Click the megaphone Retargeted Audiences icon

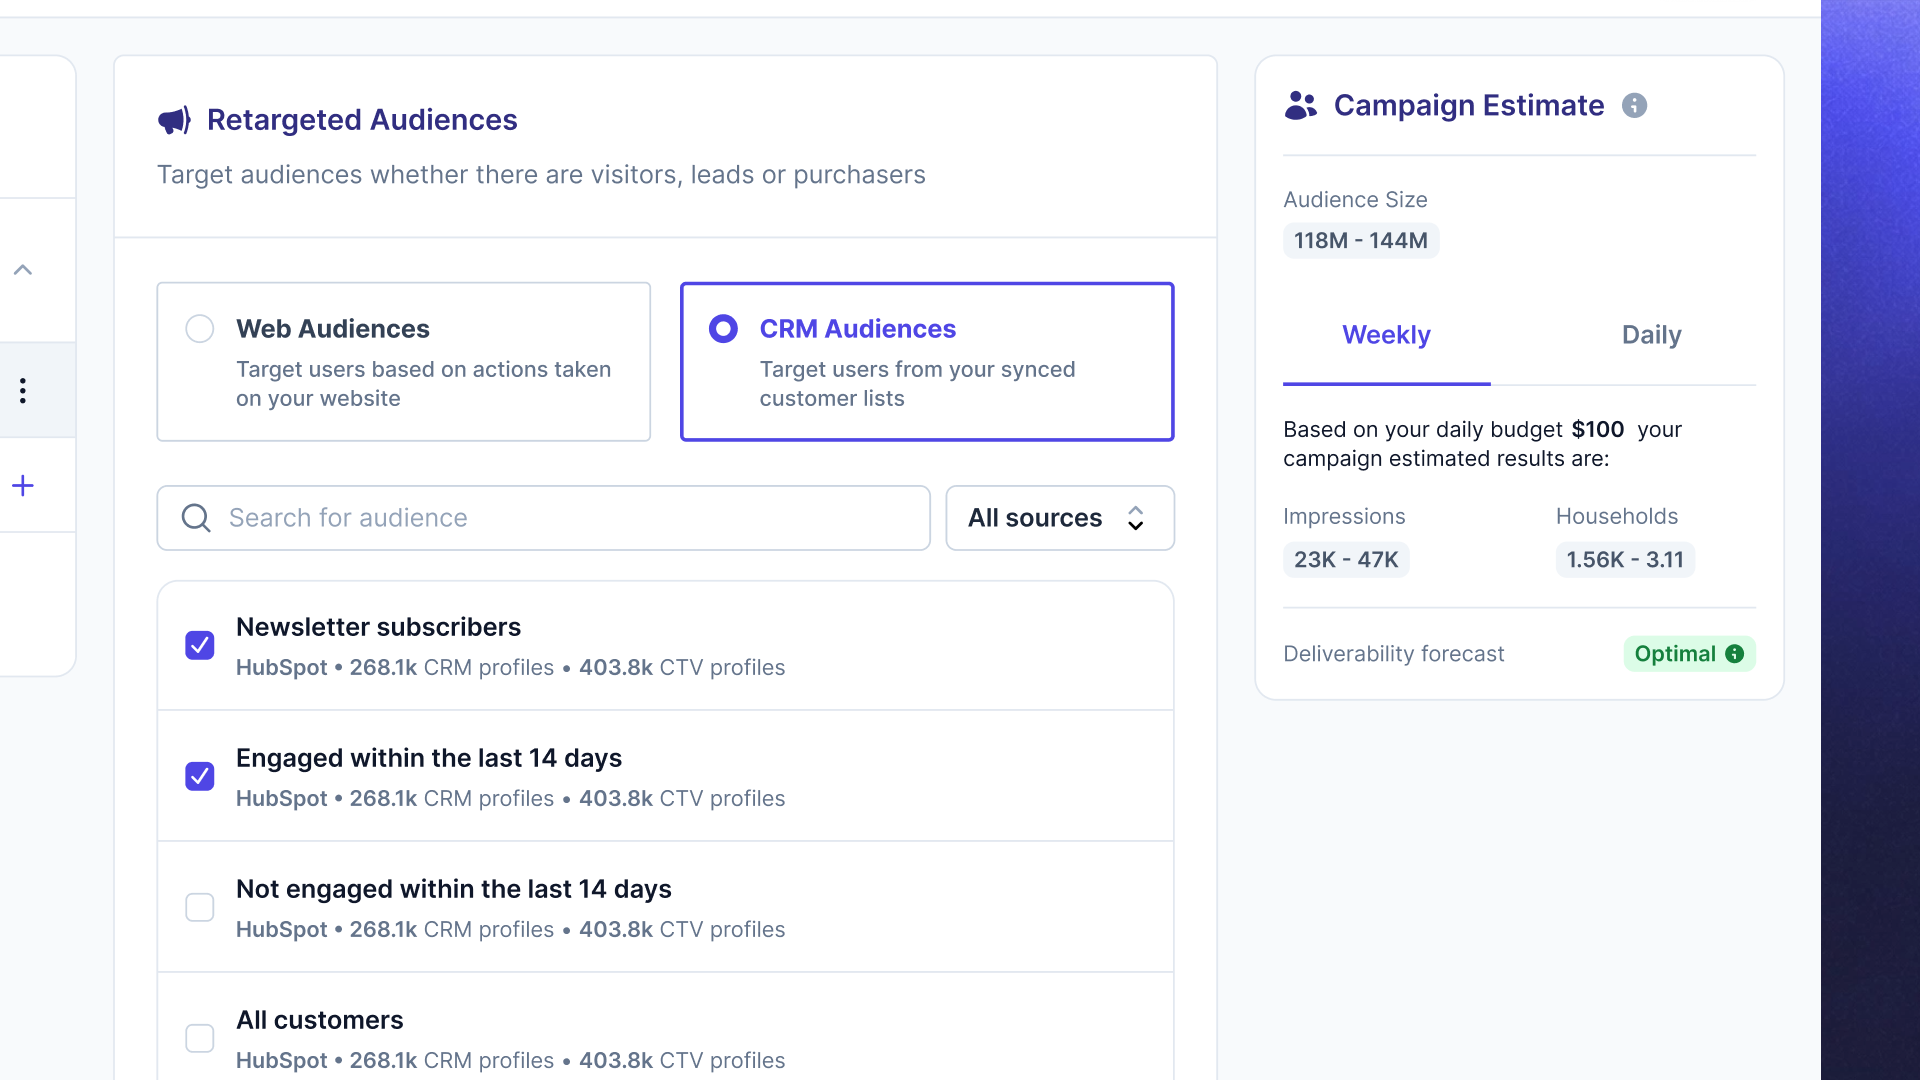click(174, 120)
